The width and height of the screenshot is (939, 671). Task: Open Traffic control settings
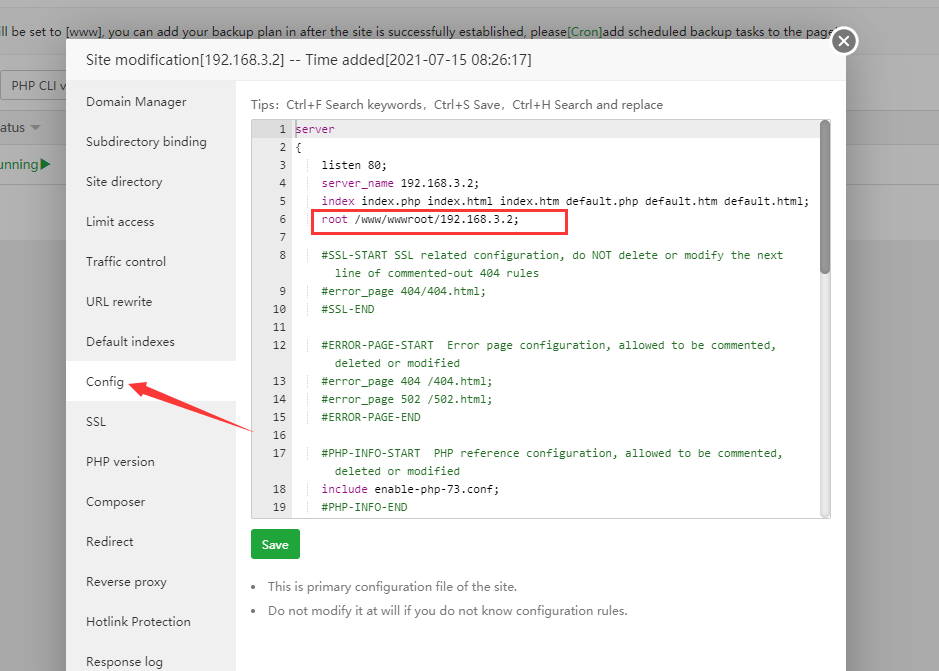pyautogui.click(x=126, y=262)
